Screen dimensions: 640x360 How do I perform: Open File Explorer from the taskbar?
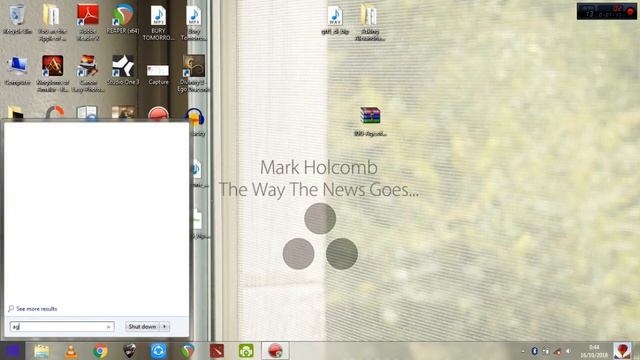coord(41,351)
